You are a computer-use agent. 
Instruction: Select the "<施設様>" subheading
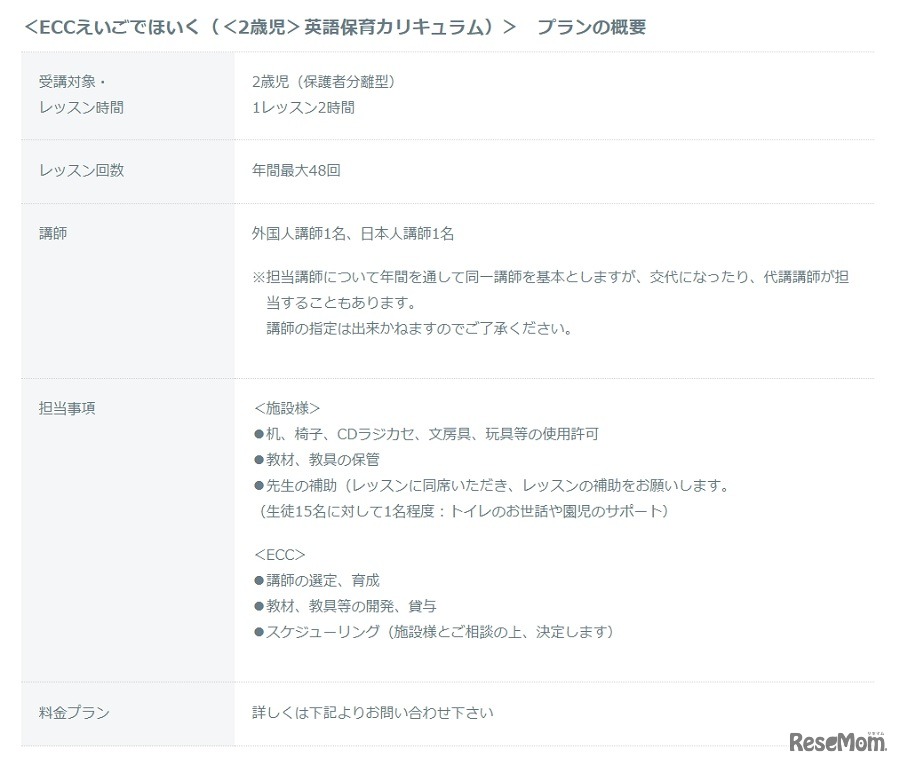pyautogui.click(x=286, y=409)
